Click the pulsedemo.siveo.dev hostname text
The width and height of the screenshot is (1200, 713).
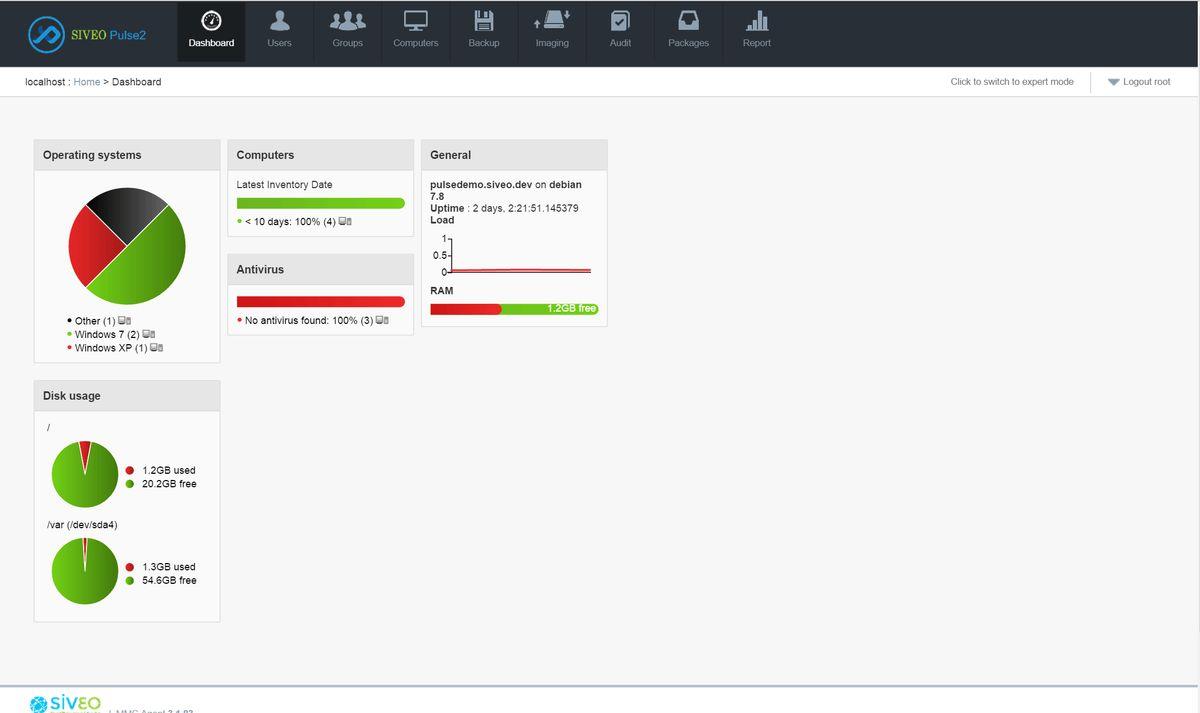pyautogui.click(x=481, y=185)
